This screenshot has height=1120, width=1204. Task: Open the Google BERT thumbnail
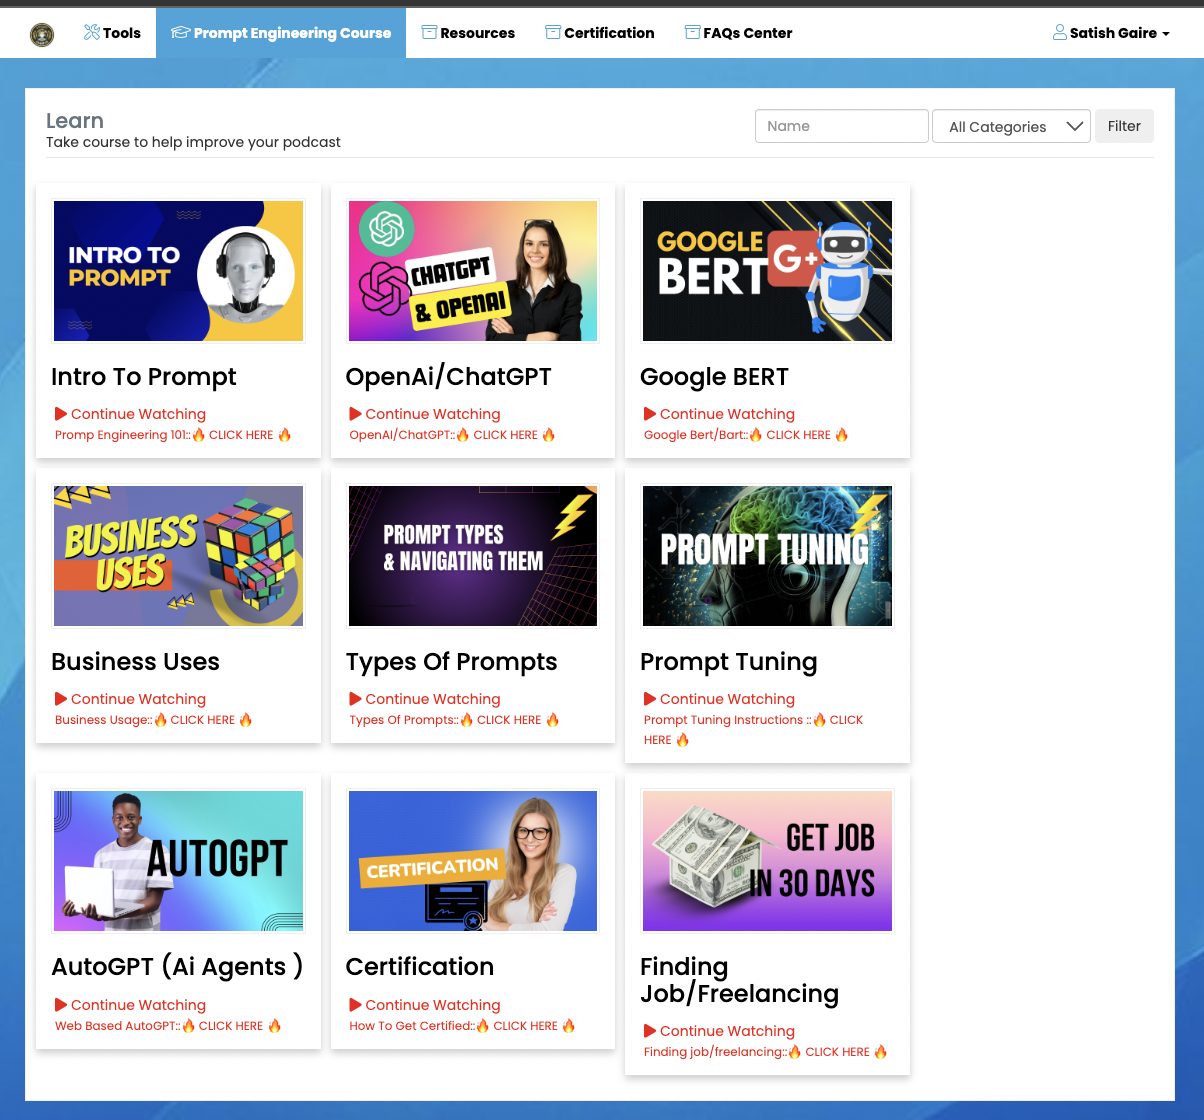tap(767, 271)
